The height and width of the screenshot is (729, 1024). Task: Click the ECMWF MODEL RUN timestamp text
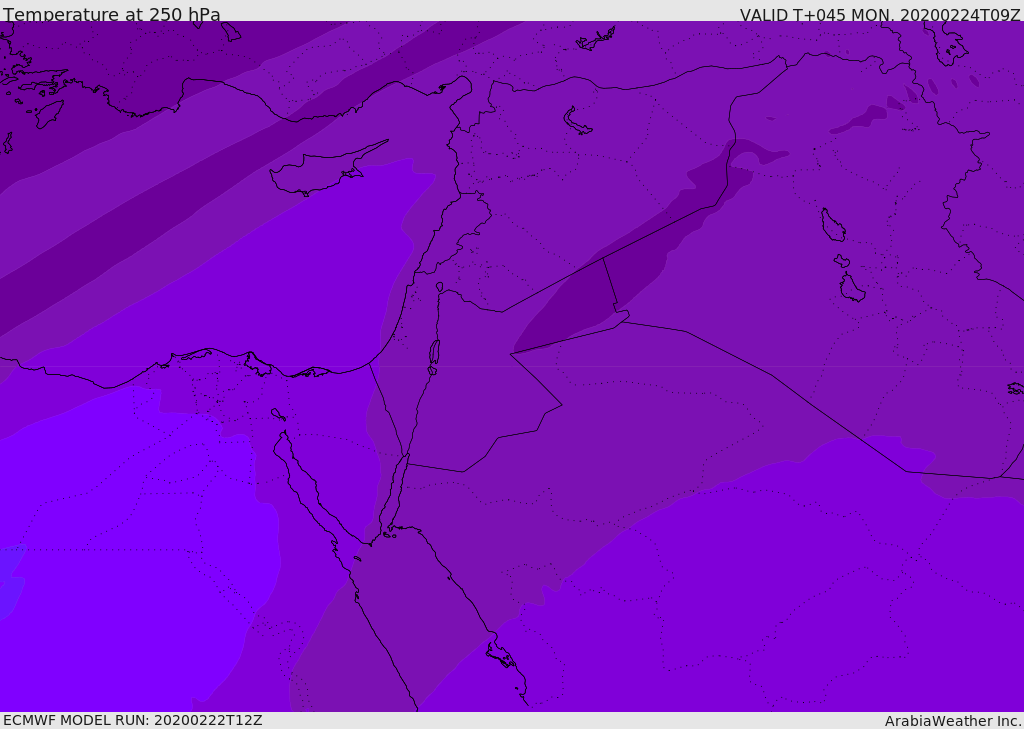(132, 720)
